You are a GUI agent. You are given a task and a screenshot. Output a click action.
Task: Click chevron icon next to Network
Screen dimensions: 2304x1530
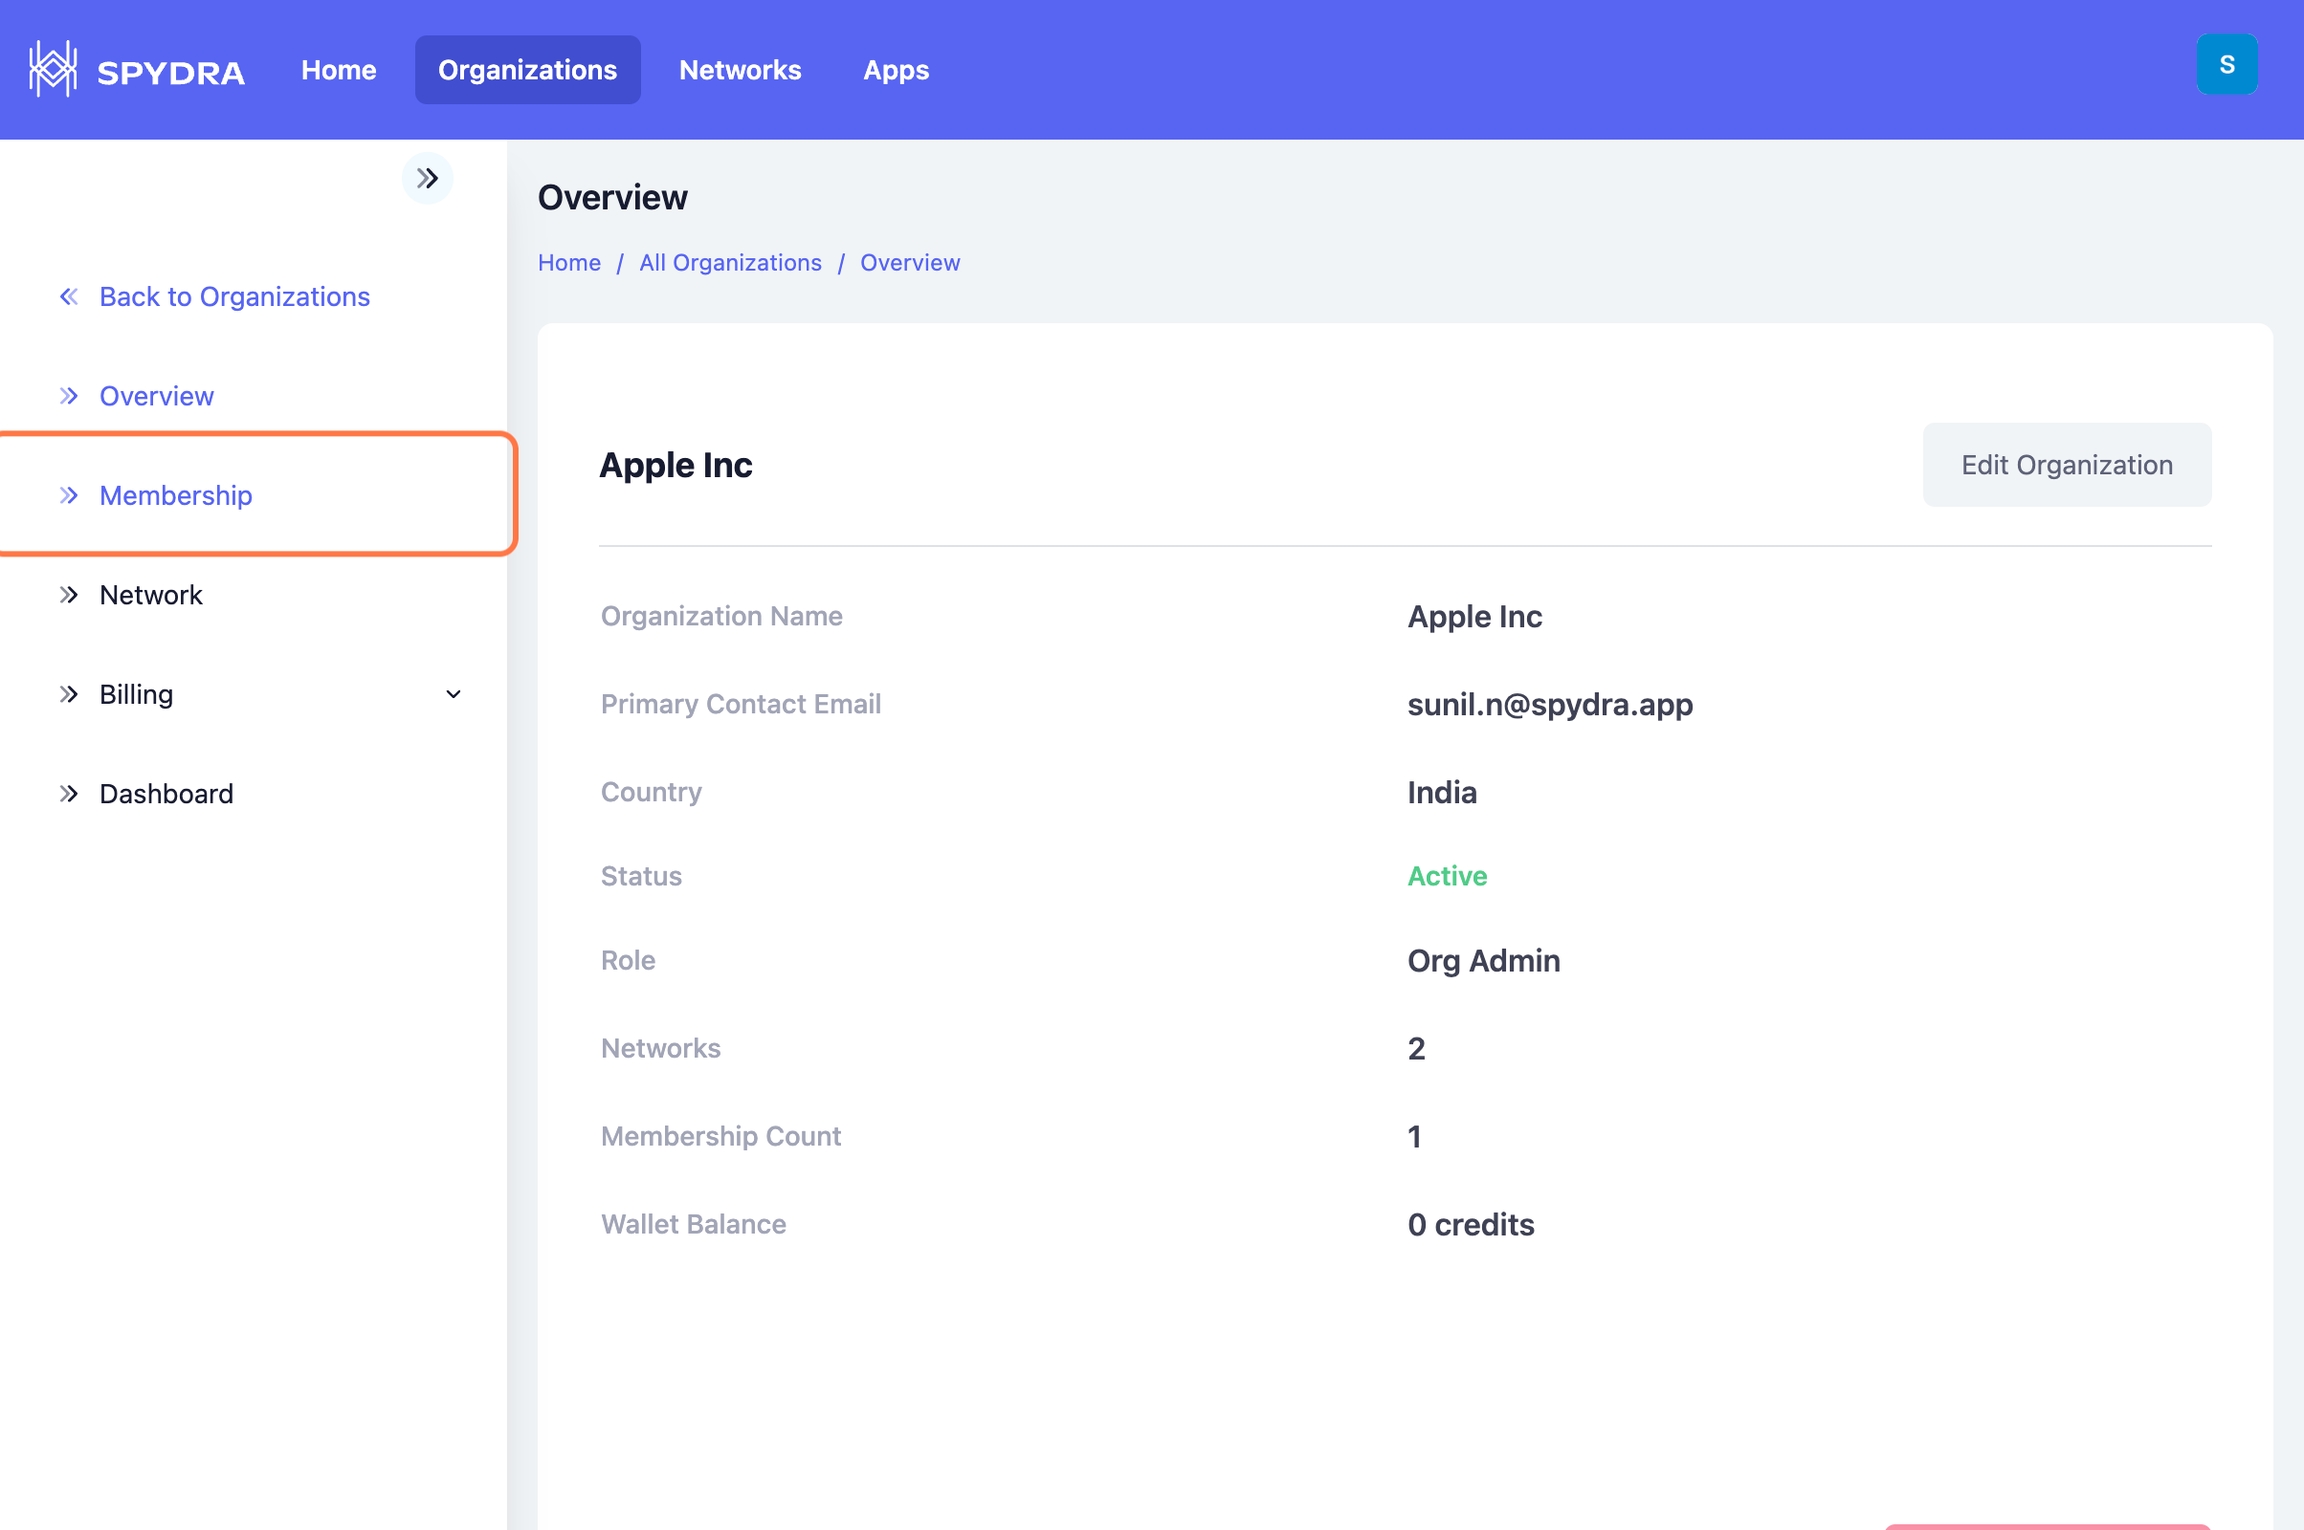(x=68, y=595)
